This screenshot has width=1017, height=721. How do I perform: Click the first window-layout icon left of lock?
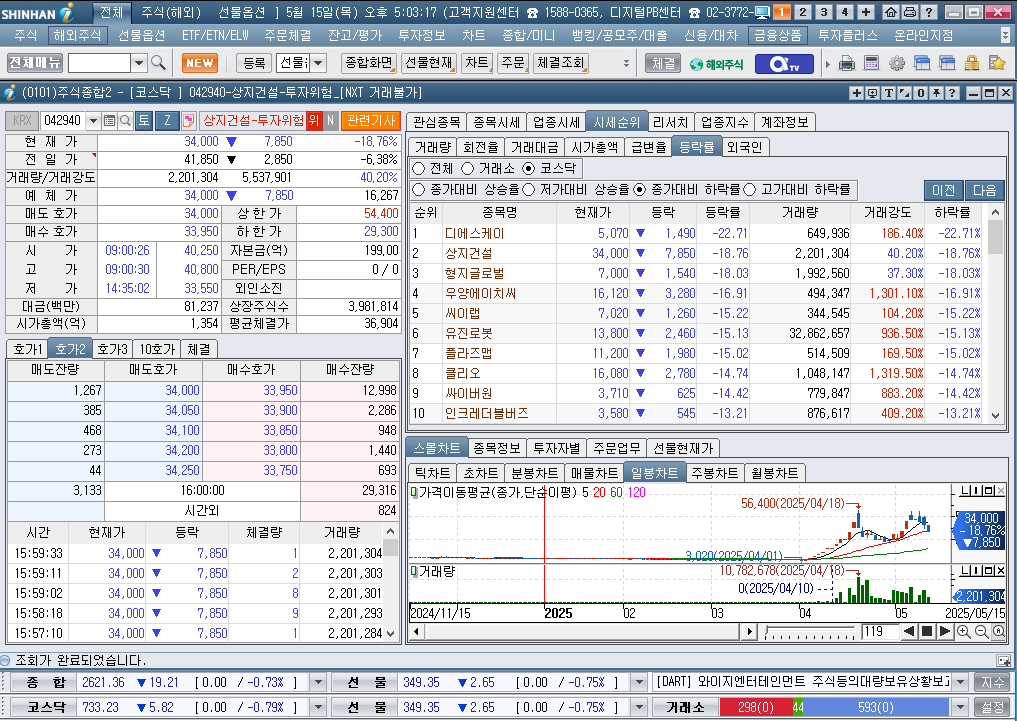point(922,64)
